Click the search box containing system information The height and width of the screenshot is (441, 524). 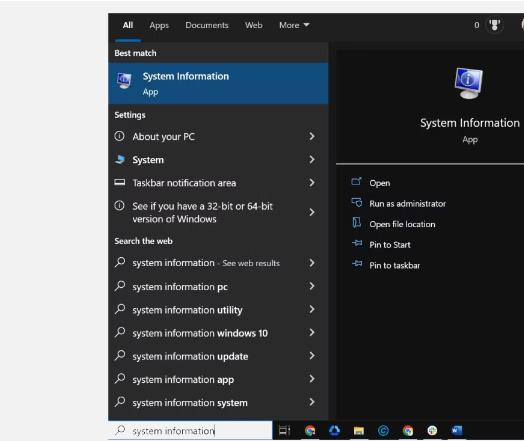tap(190, 431)
